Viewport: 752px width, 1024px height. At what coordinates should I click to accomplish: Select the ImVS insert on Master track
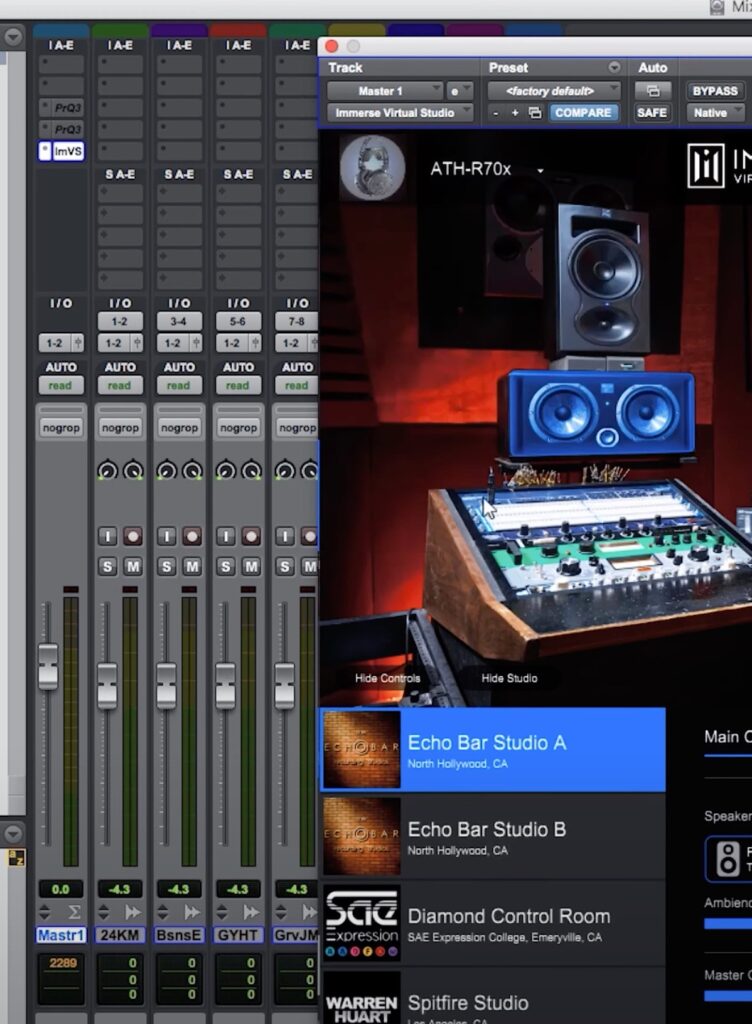[x=67, y=151]
